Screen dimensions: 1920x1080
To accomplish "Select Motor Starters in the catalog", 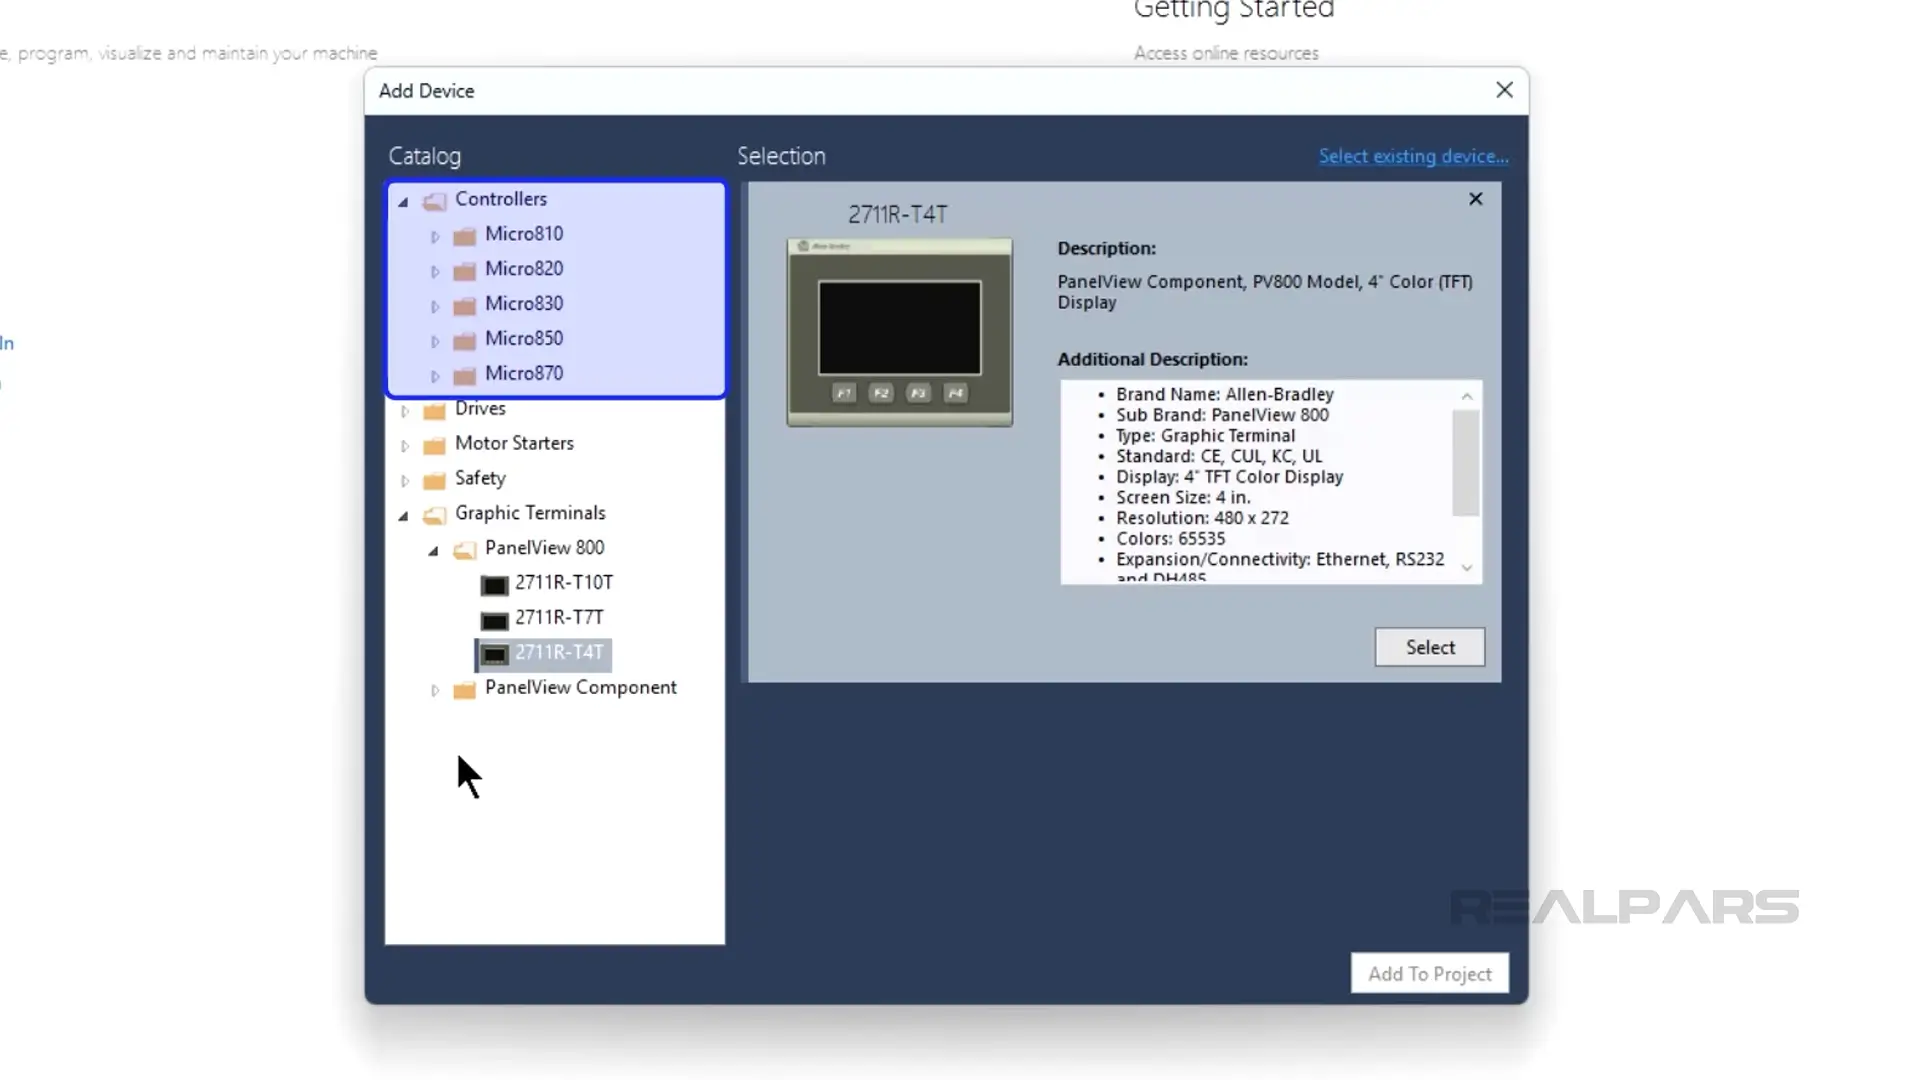I will click(514, 443).
